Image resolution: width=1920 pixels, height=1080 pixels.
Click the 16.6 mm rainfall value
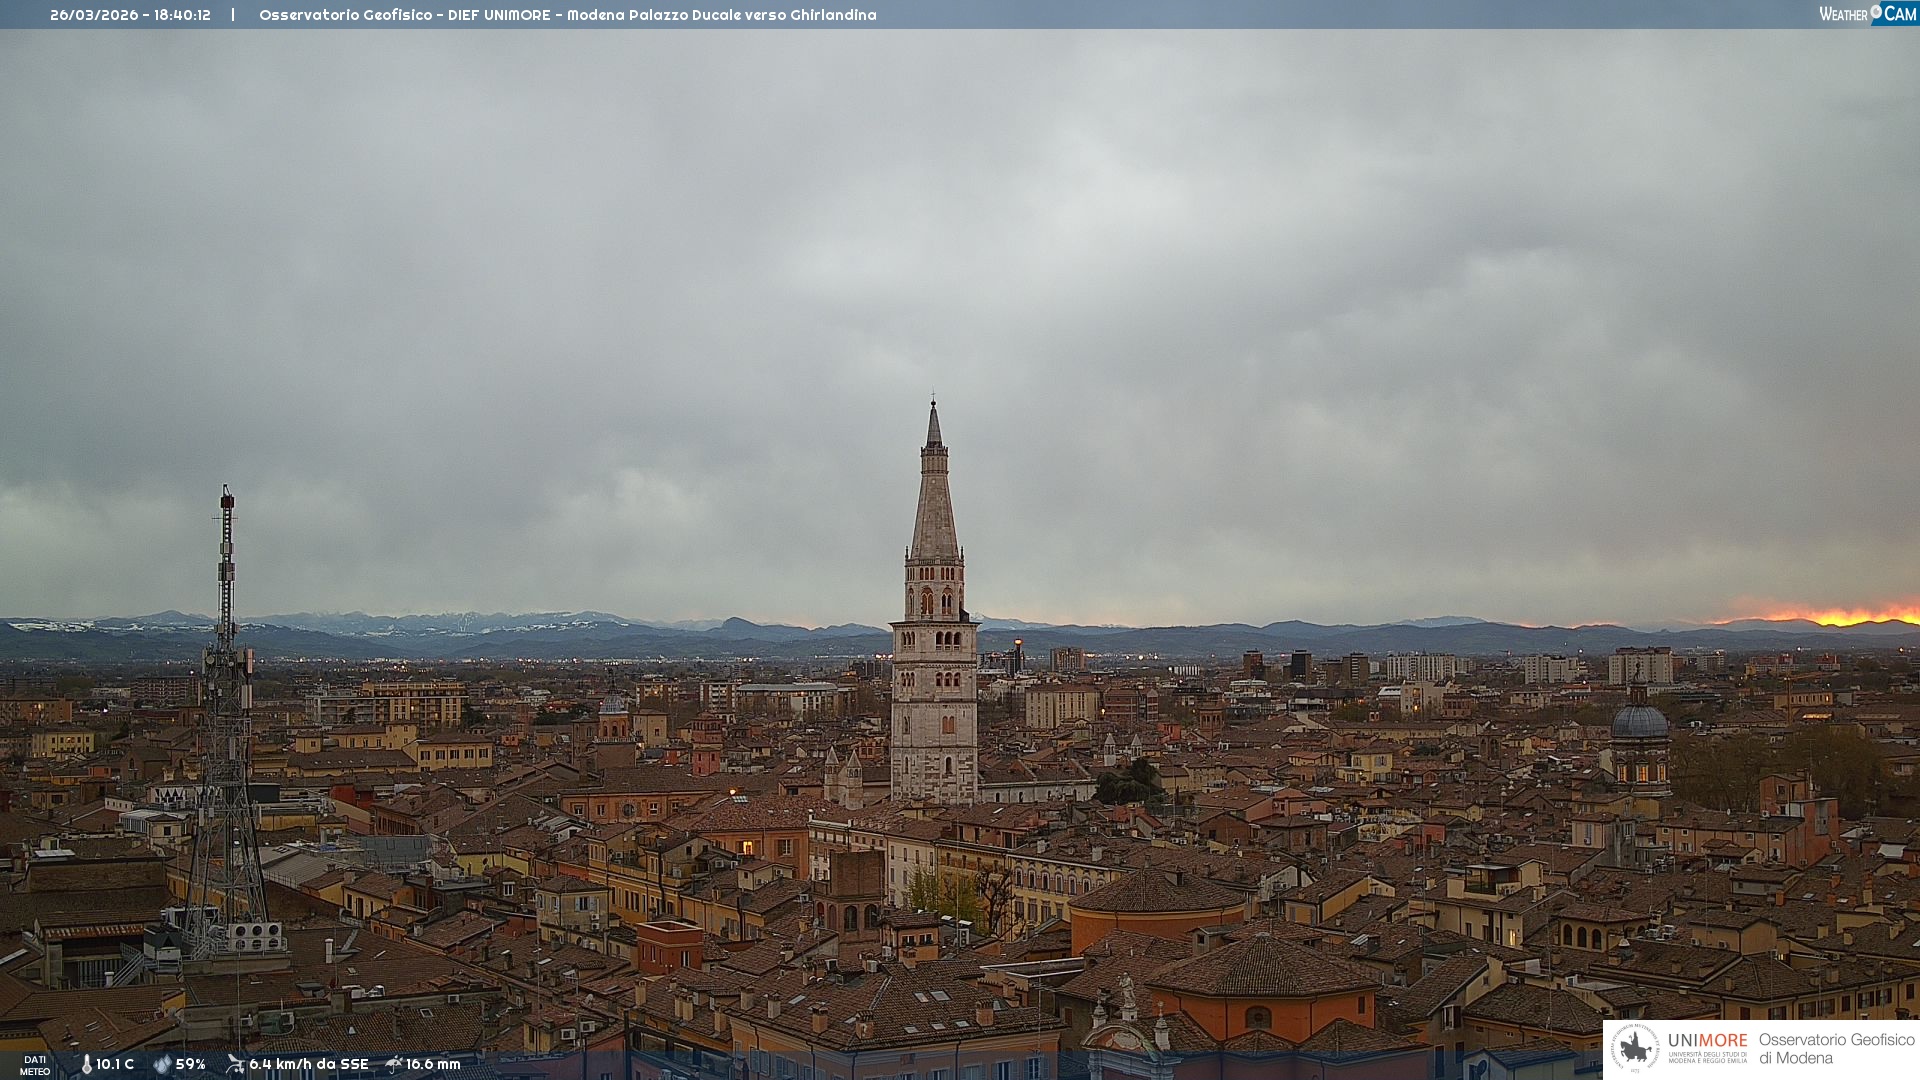[x=433, y=1065]
